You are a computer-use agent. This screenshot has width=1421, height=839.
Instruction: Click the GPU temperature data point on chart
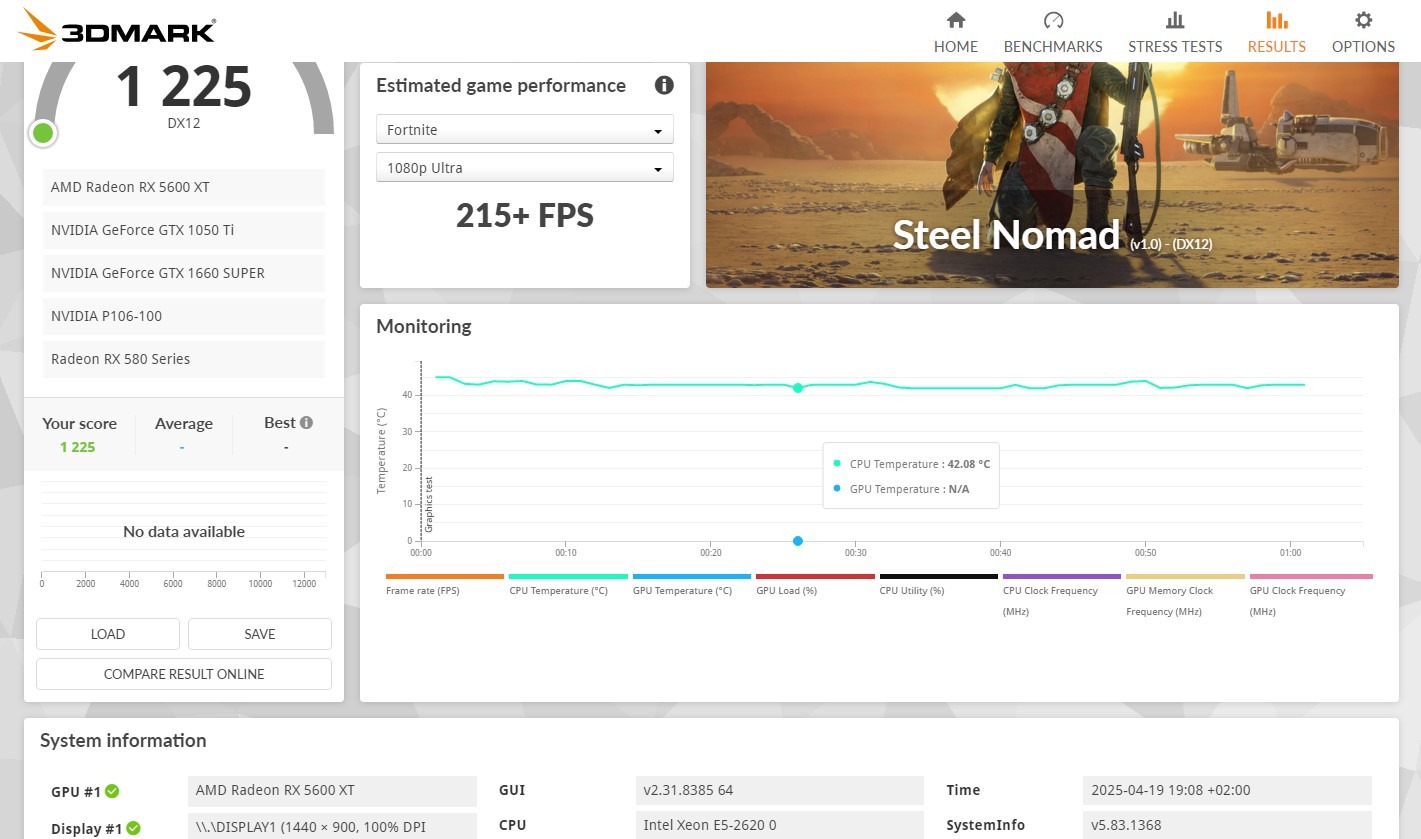click(798, 541)
